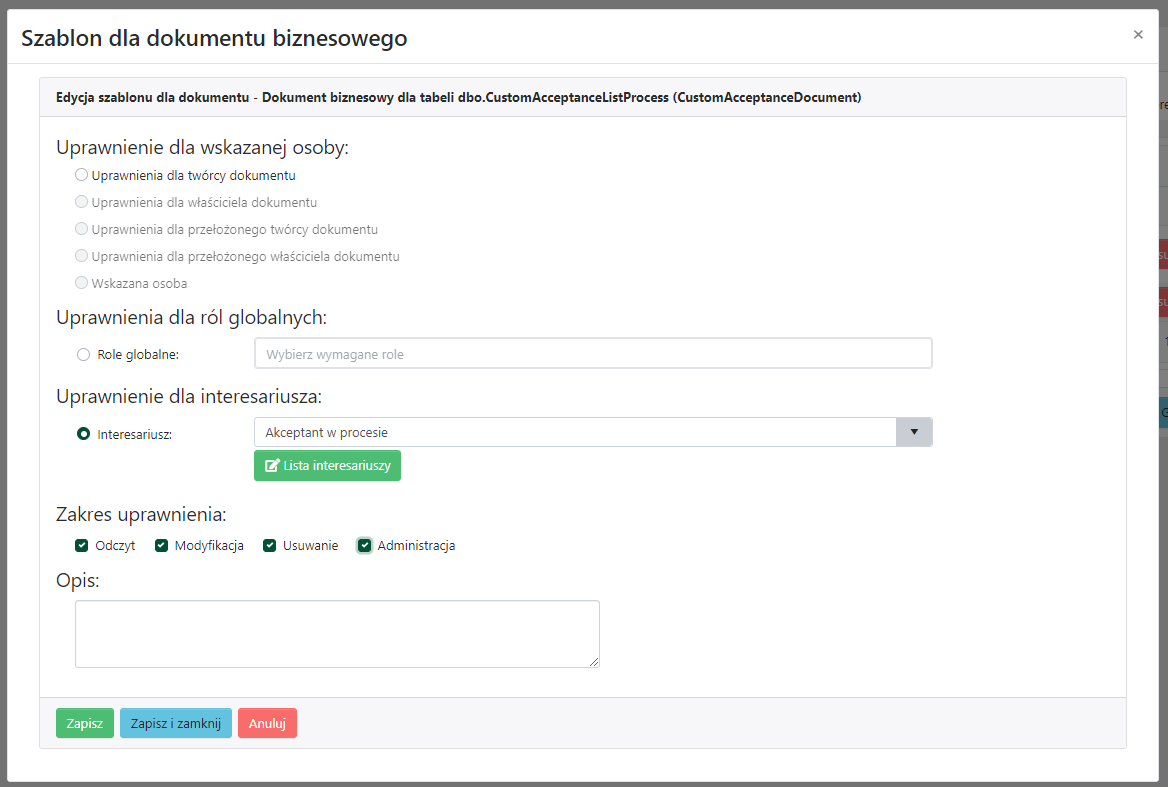
Task: Select Uprawnienia dla twórcy dokumentu radio
Action: click(82, 175)
